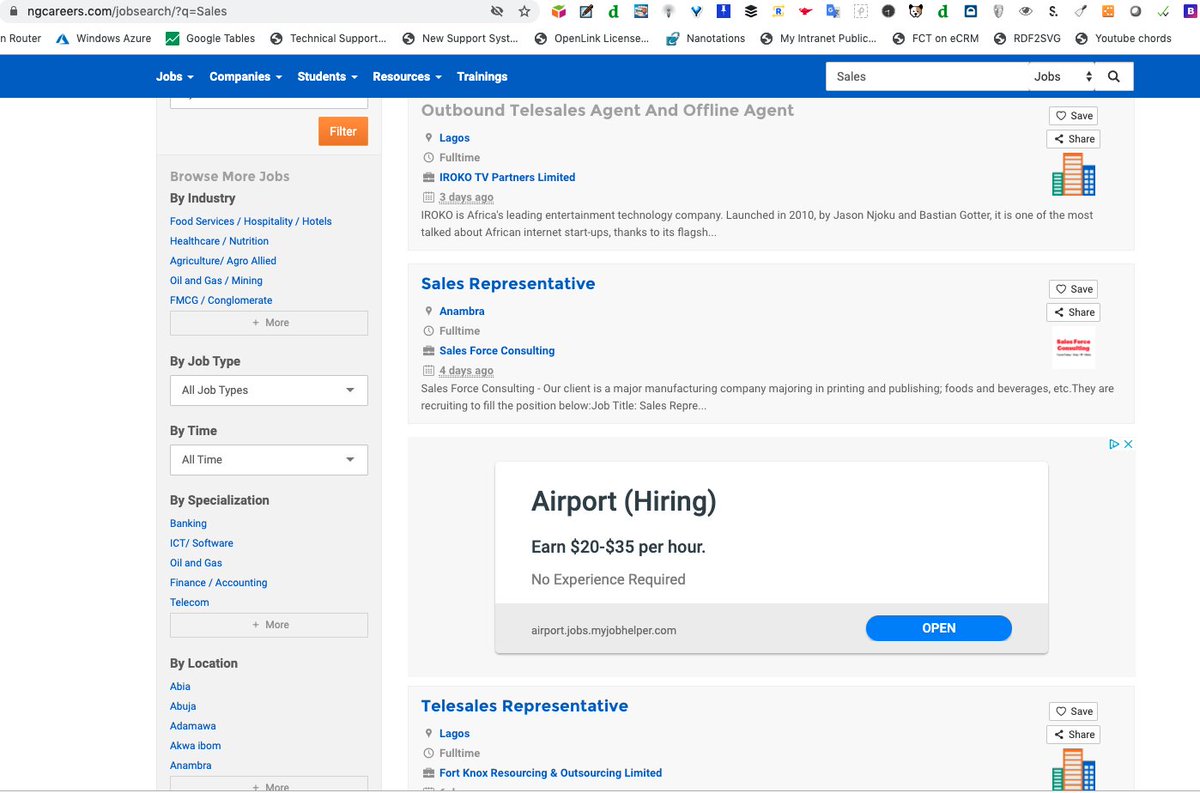Open Google Tables bookmark
The width and height of the screenshot is (1200, 793).
(x=210, y=38)
